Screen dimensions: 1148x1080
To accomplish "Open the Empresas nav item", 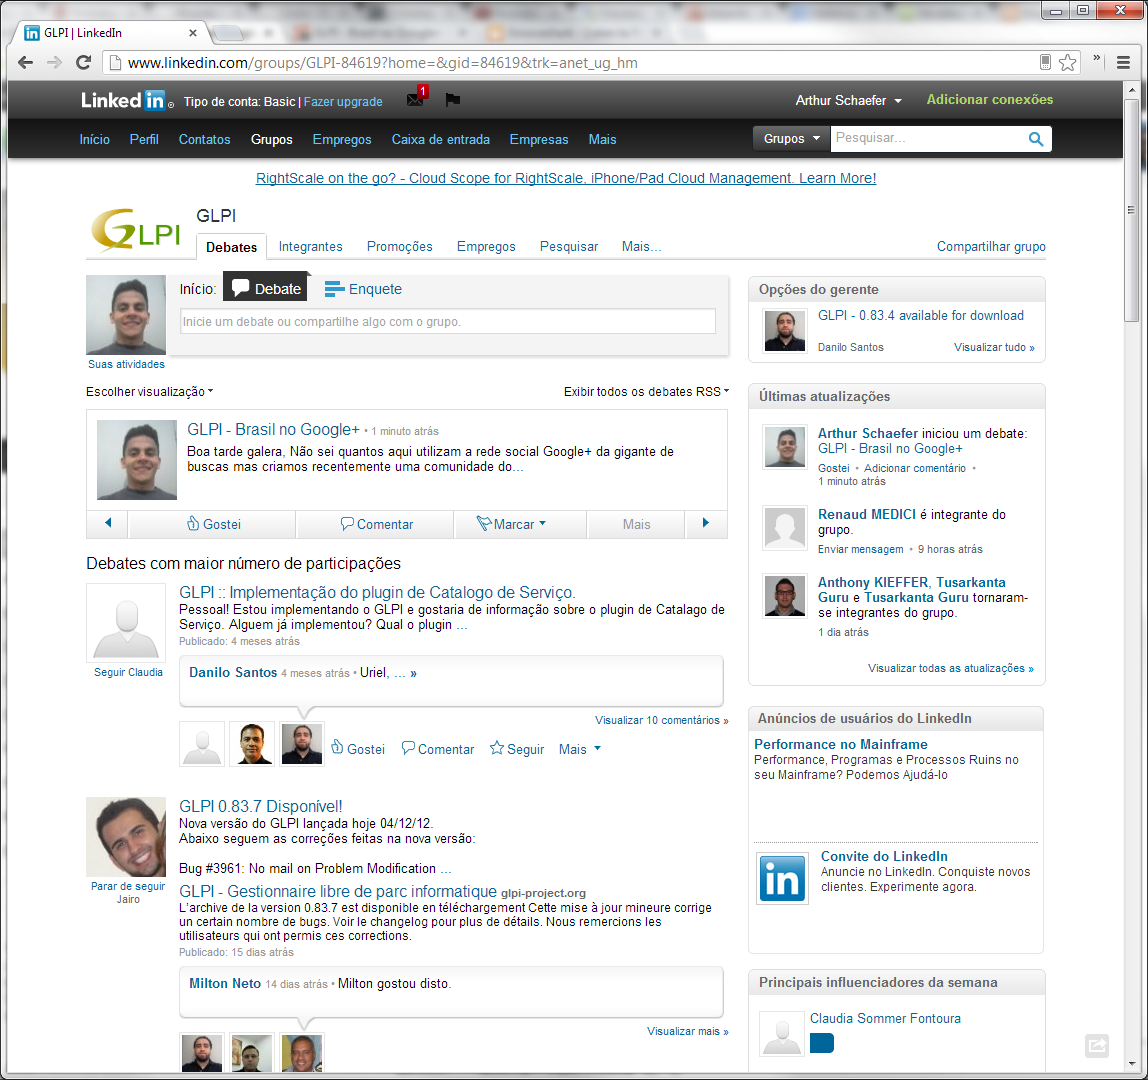I will pos(539,139).
